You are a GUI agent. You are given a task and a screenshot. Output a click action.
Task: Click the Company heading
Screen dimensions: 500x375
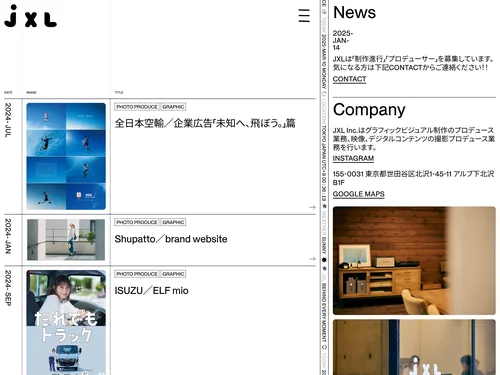point(369,110)
